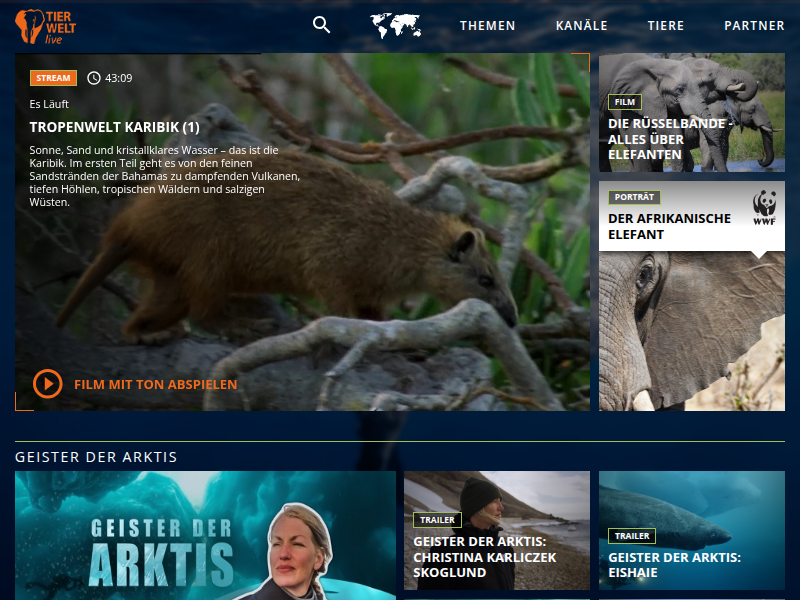Open Tropenwelt Karibik (1) title
This screenshot has height=600, width=800.
point(115,127)
